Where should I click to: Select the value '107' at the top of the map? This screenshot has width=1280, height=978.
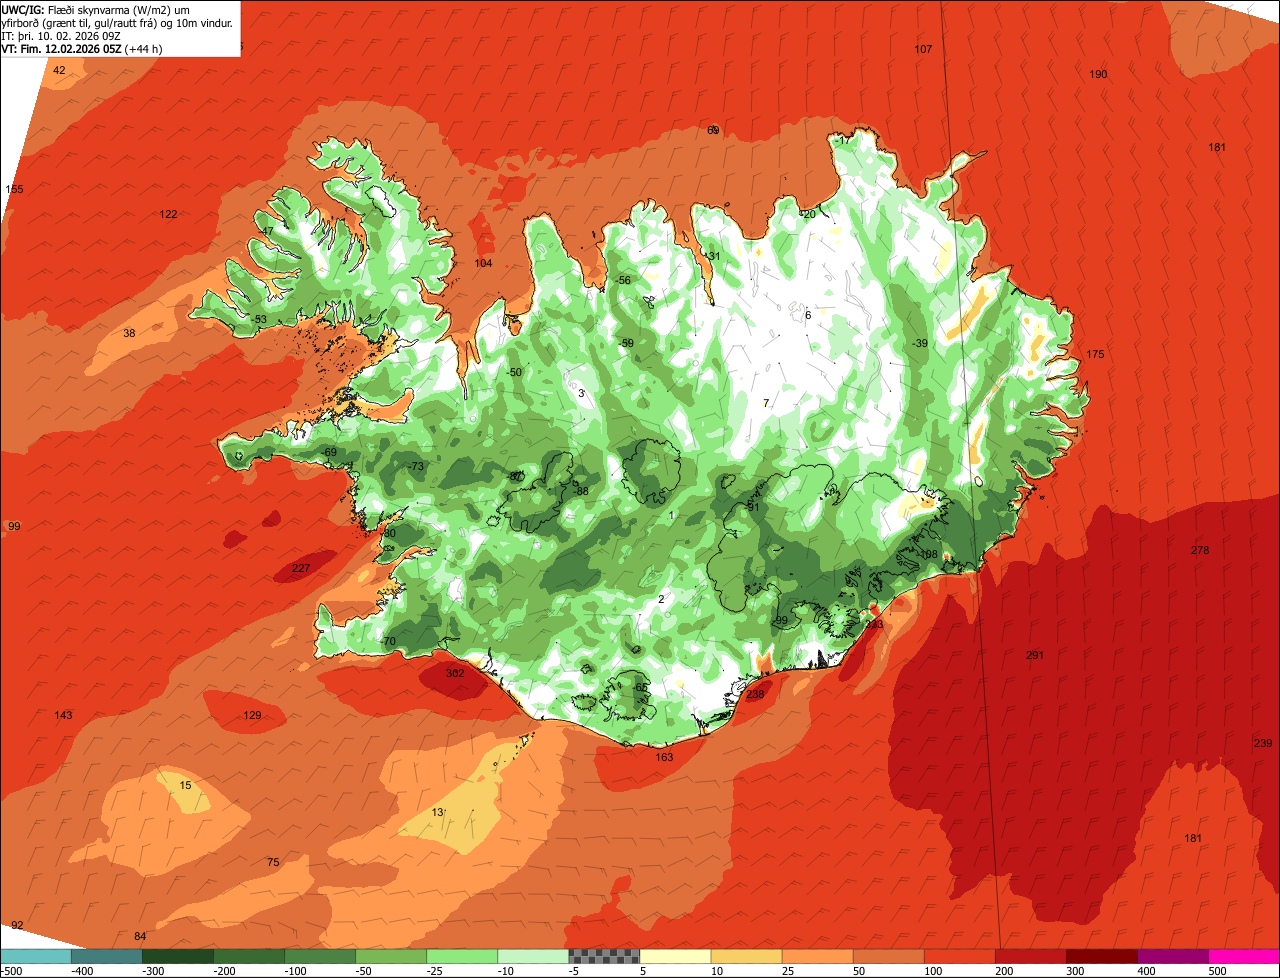coord(923,49)
